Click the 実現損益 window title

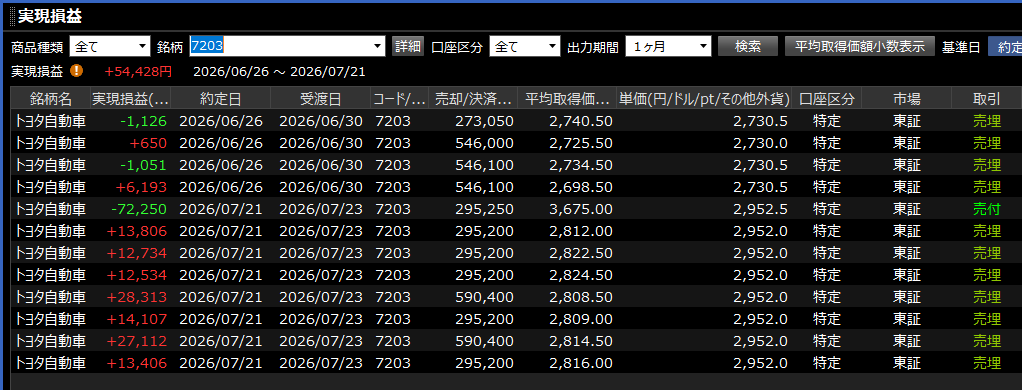(x=50, y=16)
